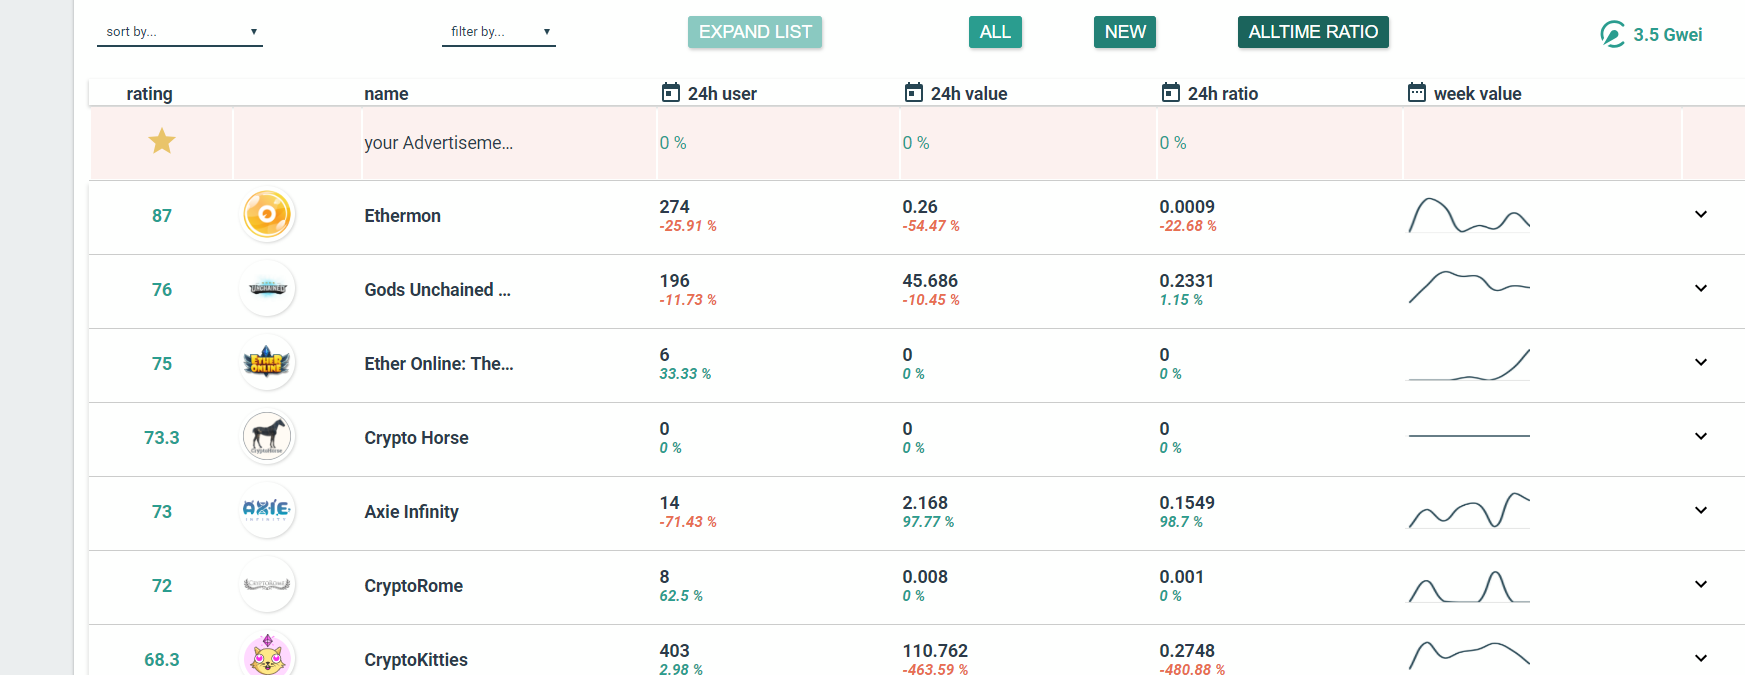
Task: Click Ether Online rating 75
Action: (x=162, y=364)
